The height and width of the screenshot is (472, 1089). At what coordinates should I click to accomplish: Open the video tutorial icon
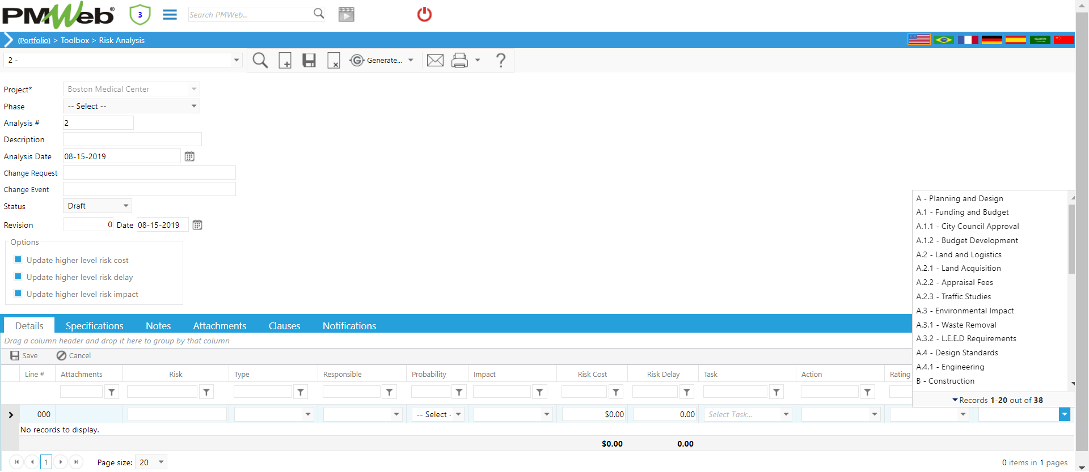346,14
